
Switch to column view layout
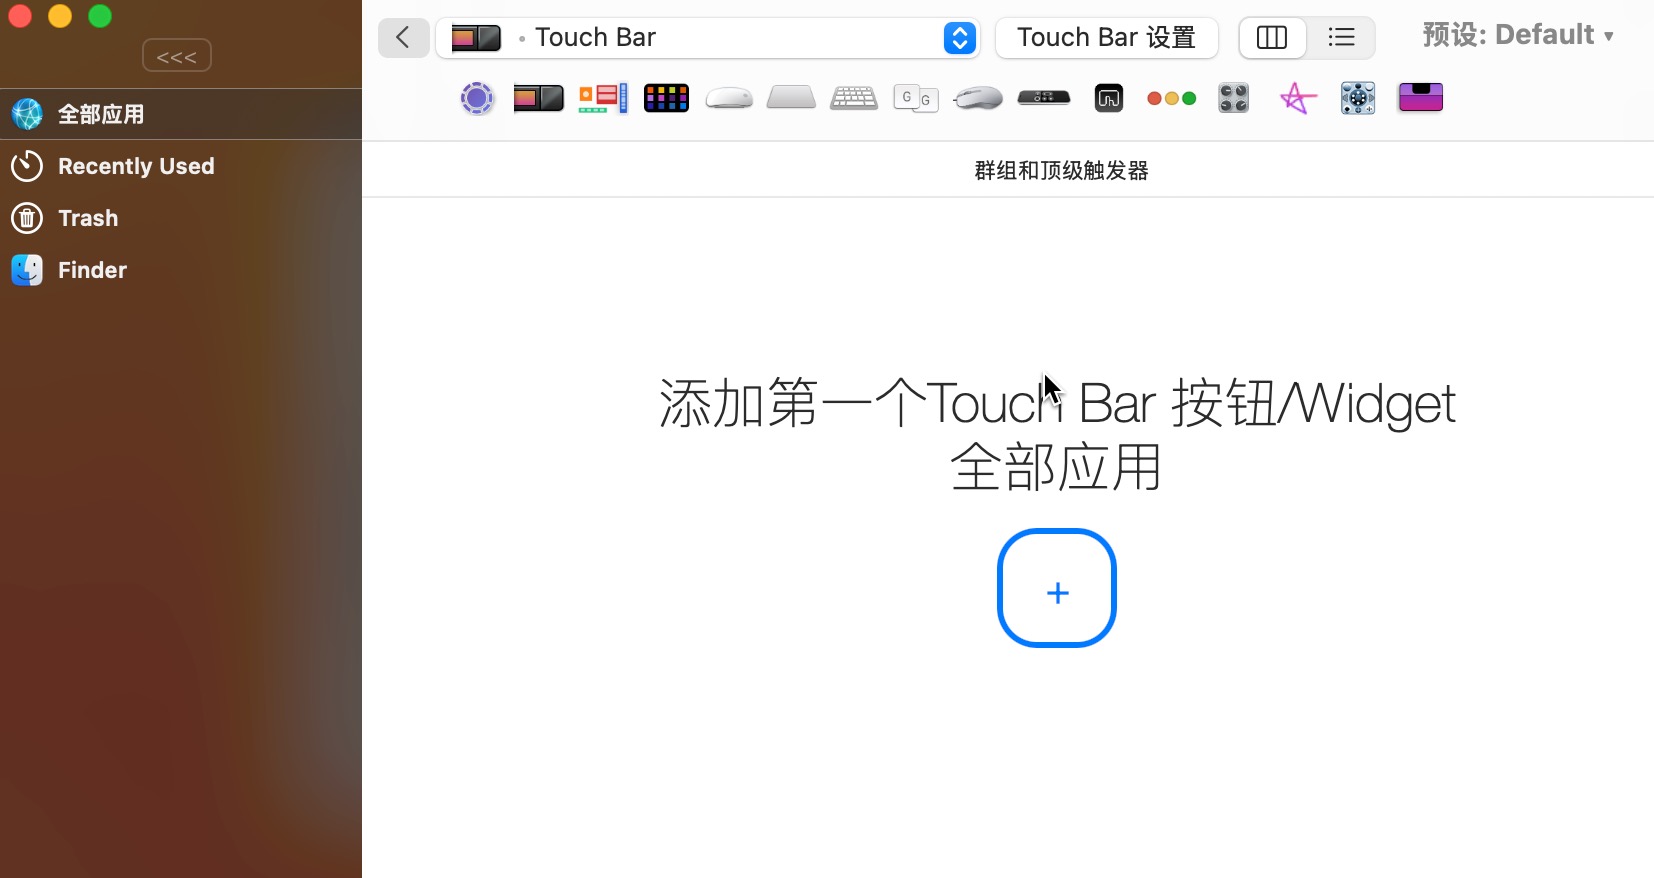[x=1272, y=38]
